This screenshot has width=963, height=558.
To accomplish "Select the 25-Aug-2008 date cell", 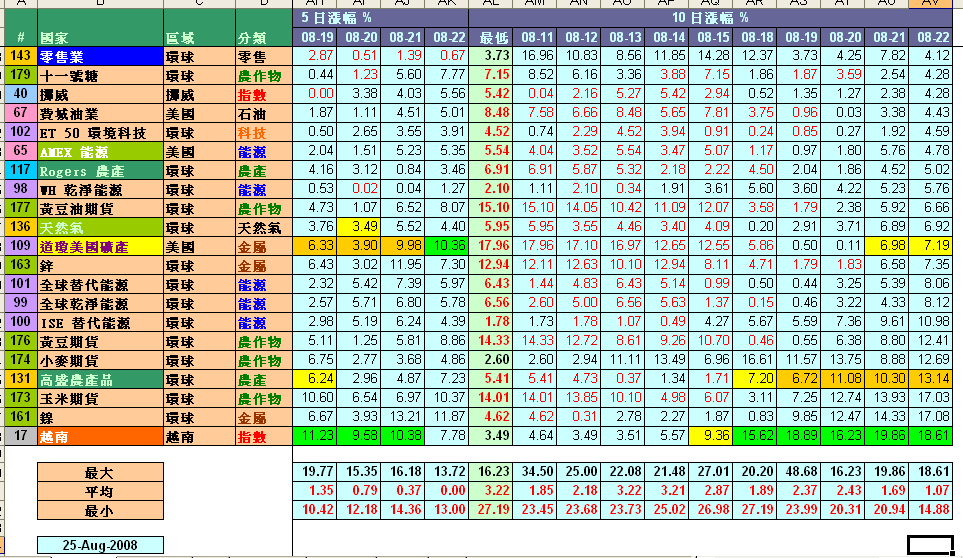I will tap(100, 545).
